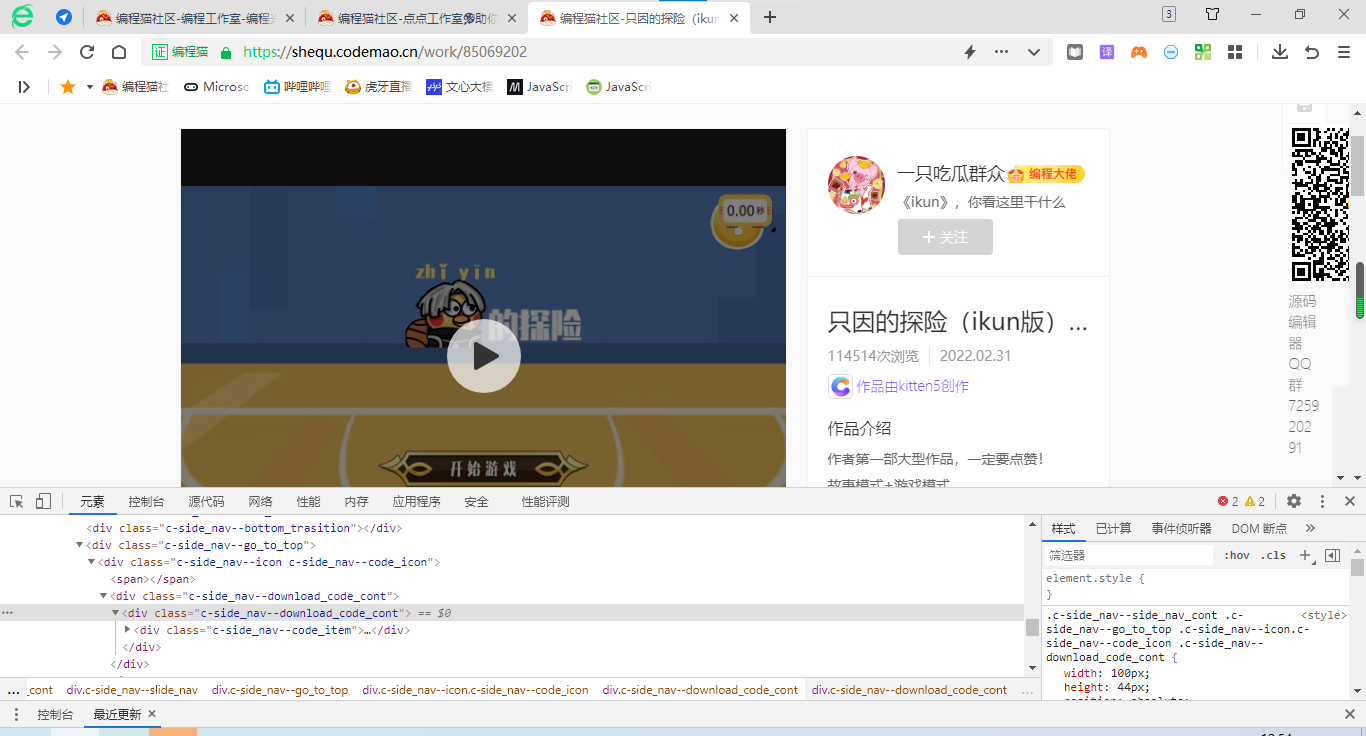Open the 哔哩哔哩 bookmark
1366x736 pixels.
(297, 87)
